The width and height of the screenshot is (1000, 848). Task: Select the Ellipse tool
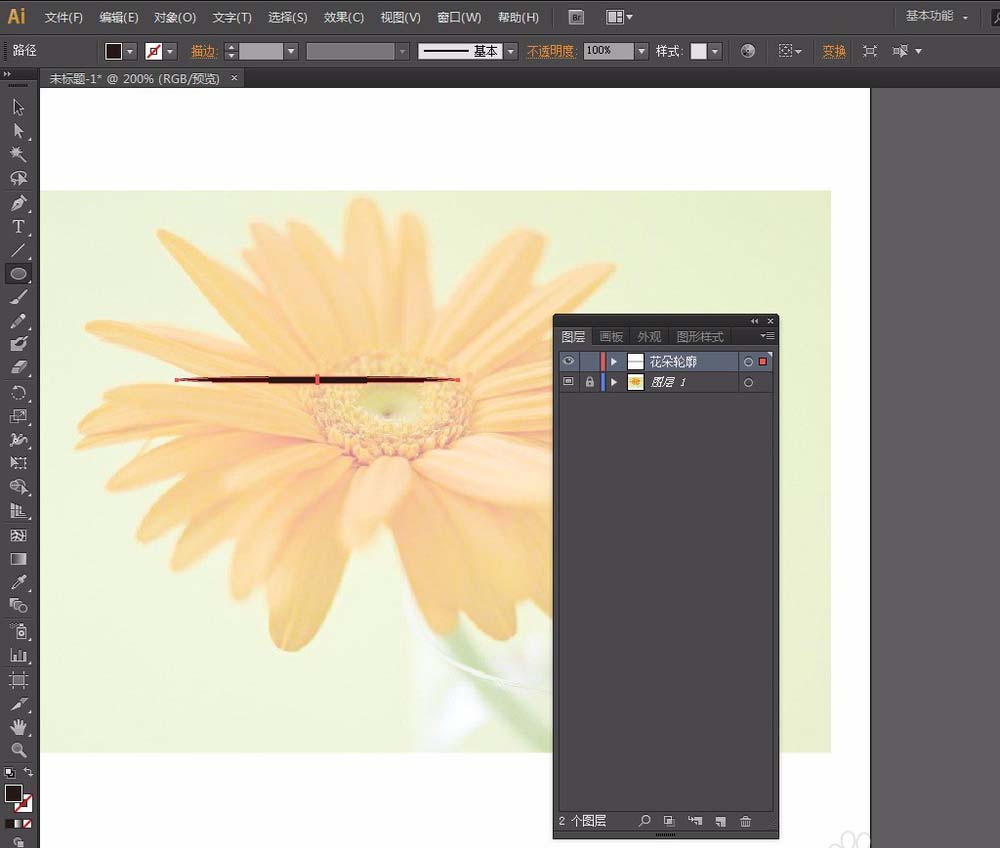coord(18,274)
